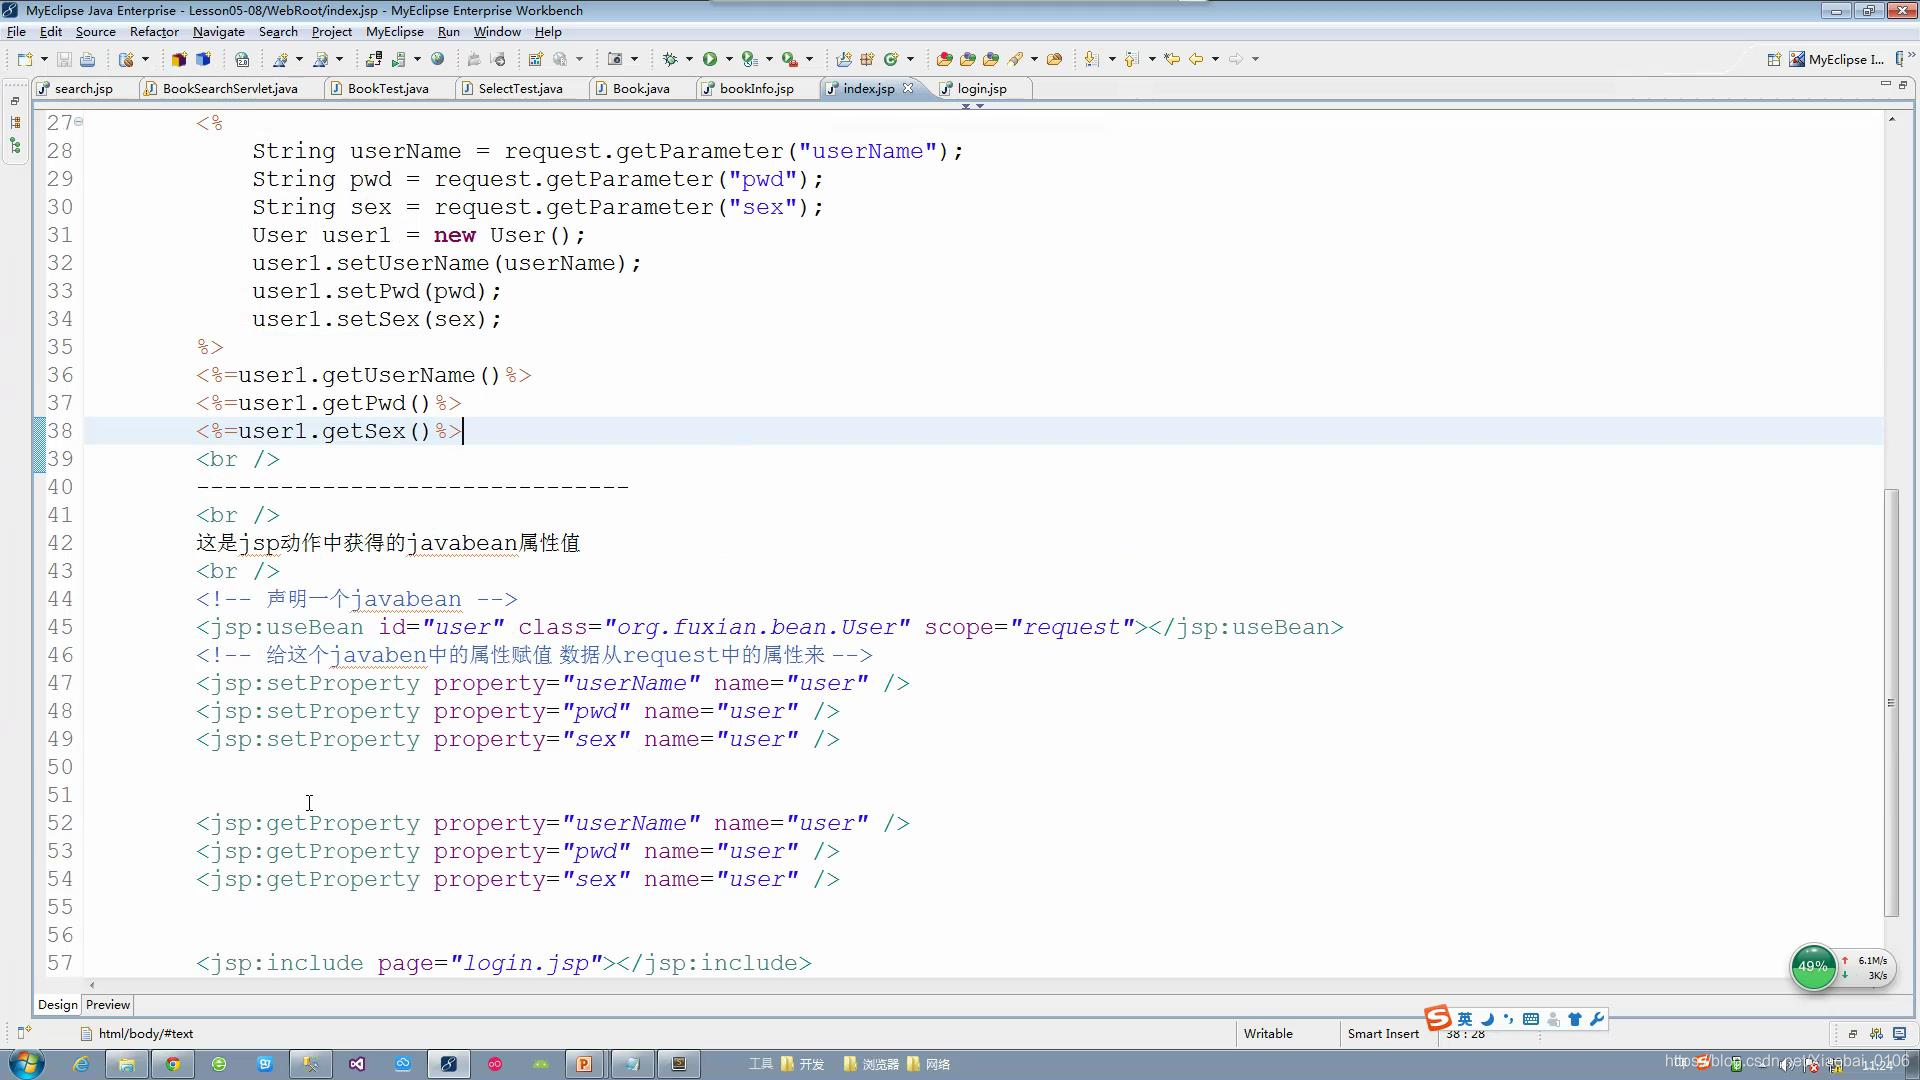Click the Back navigation arrow icon
The height and width of the screenshot is (1080, 1920).
[x=1196, y=59]
